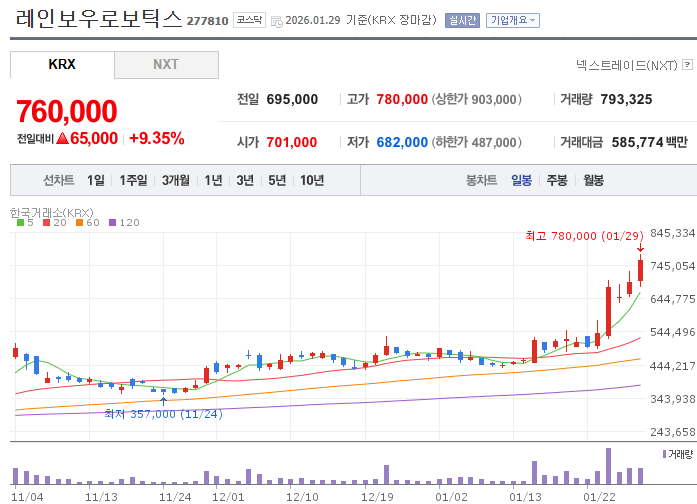Click the 12/01 date axis label
Image resolution: width=697 pixels, height=504 pixels.
228,497
